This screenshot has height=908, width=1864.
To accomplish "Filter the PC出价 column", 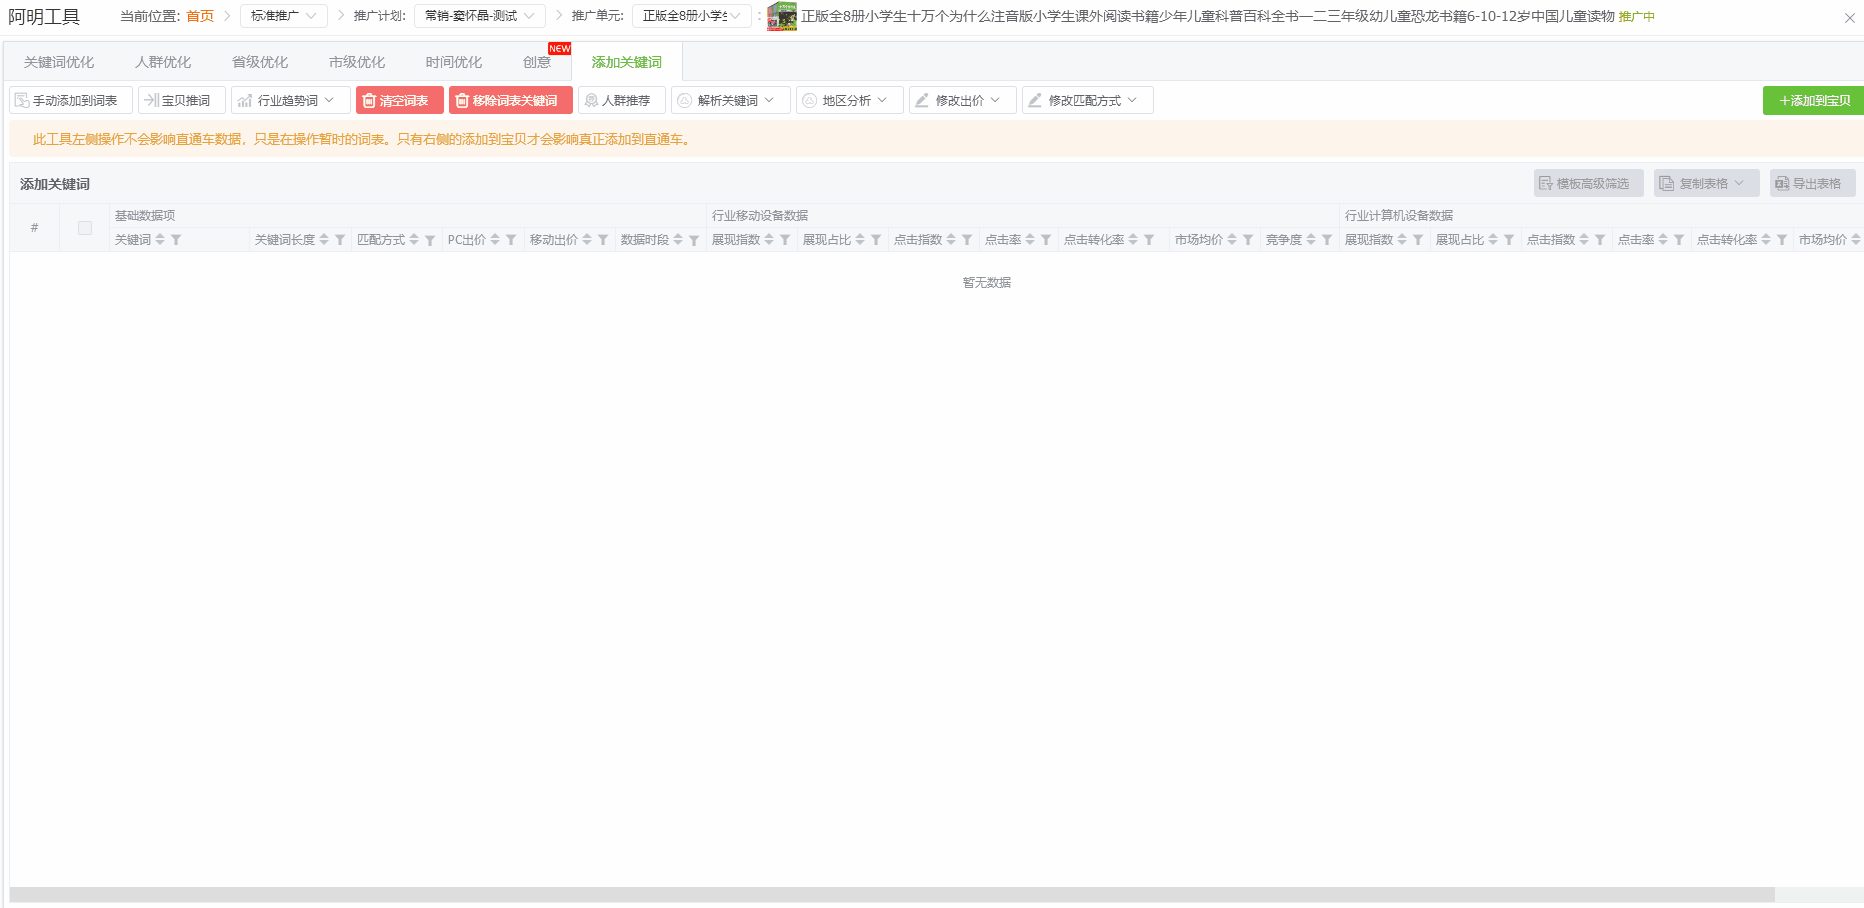I will click(511, 240).
